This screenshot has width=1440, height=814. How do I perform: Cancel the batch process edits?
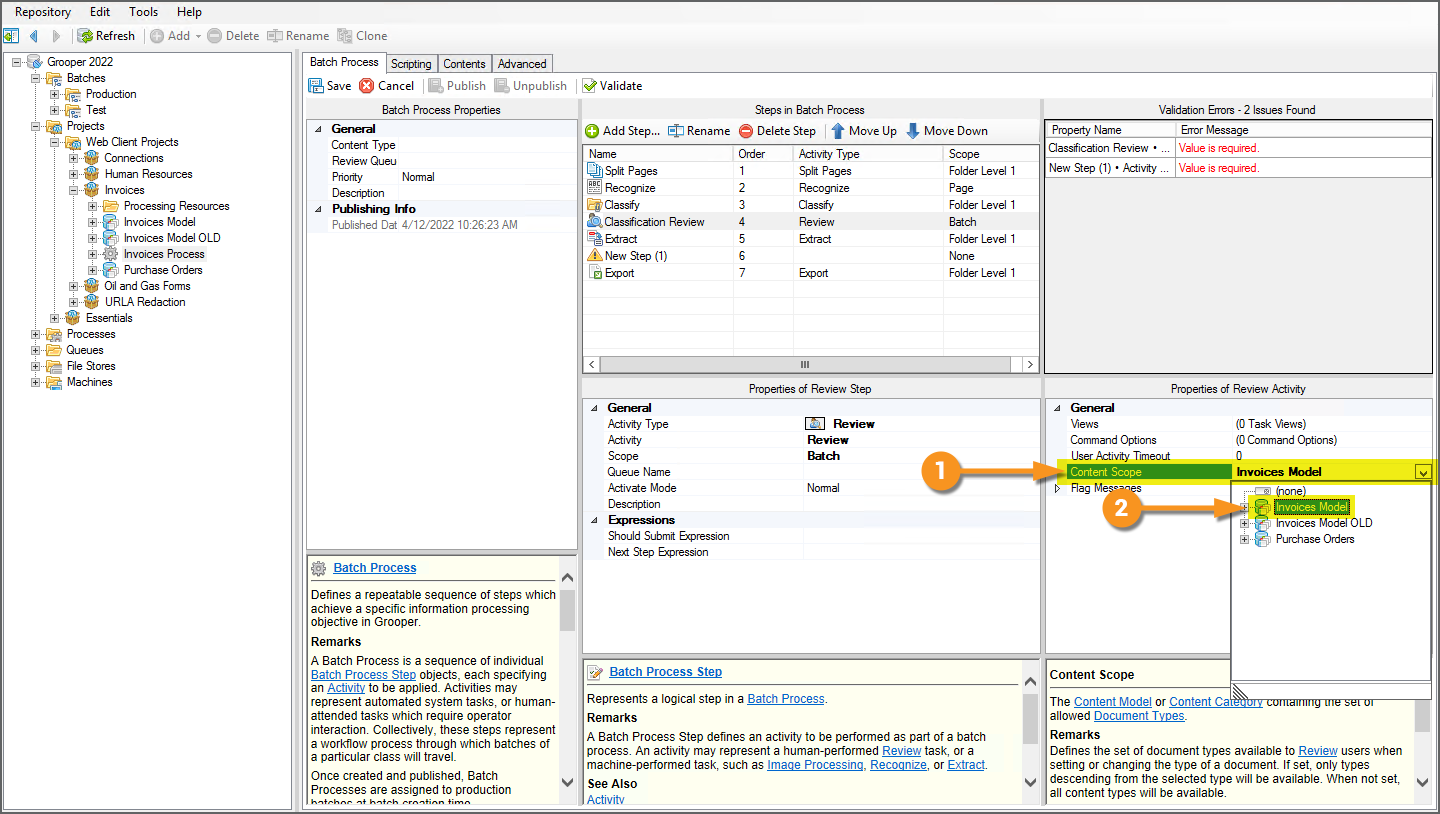click(x=386, y=86)
